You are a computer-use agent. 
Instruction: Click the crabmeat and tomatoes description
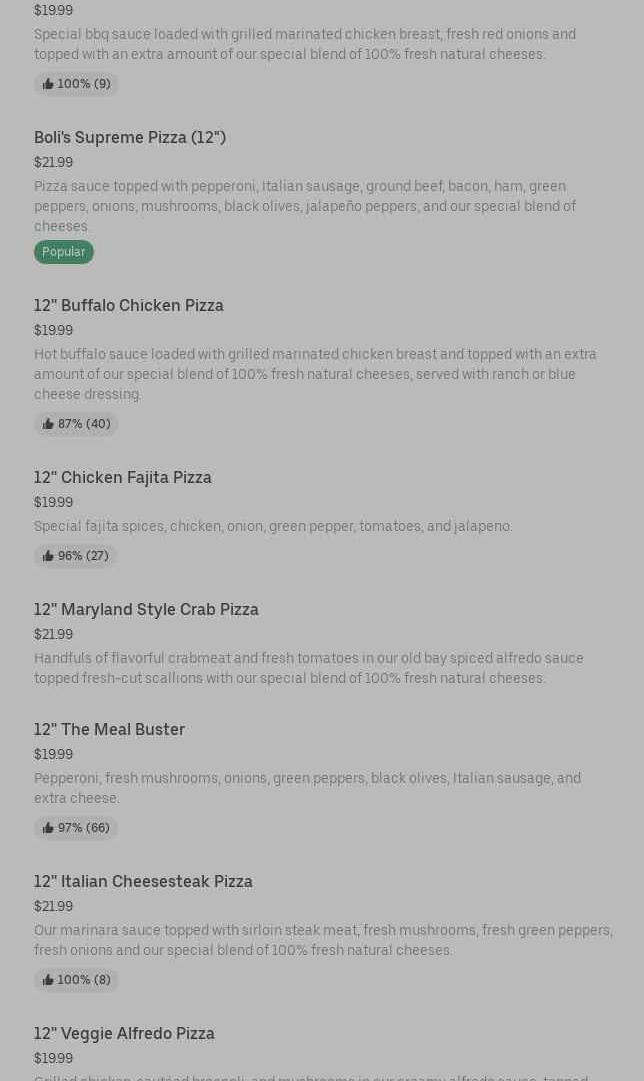[308, 668]
